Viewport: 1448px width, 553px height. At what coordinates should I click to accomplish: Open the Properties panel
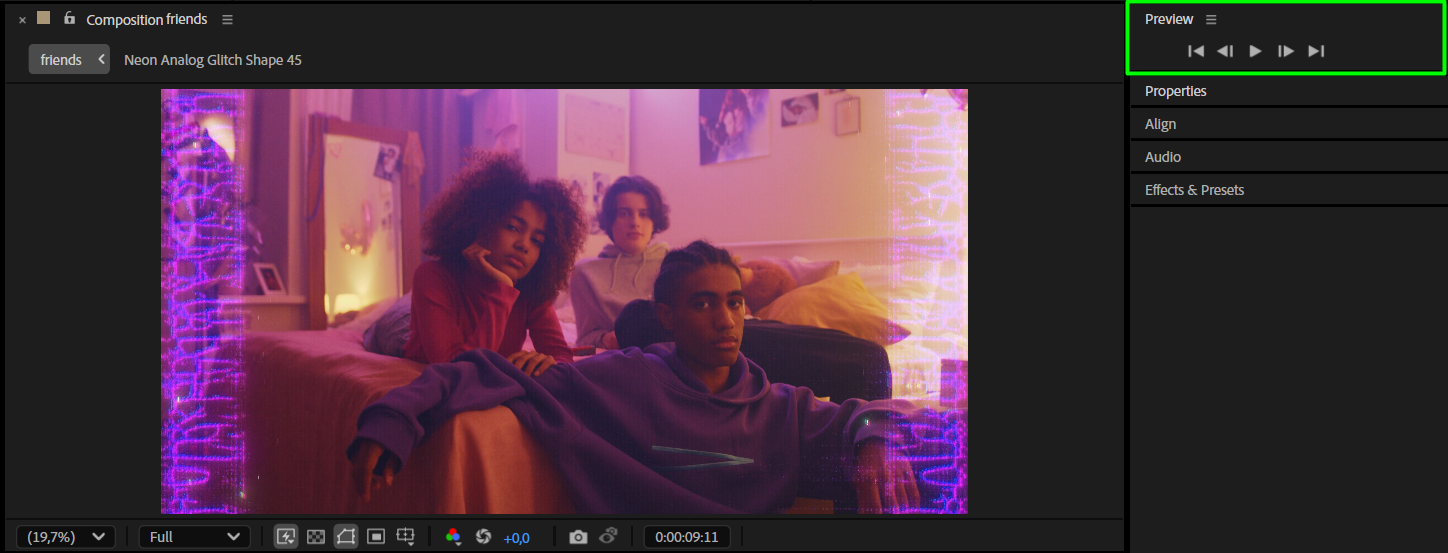pos(1175,91)
